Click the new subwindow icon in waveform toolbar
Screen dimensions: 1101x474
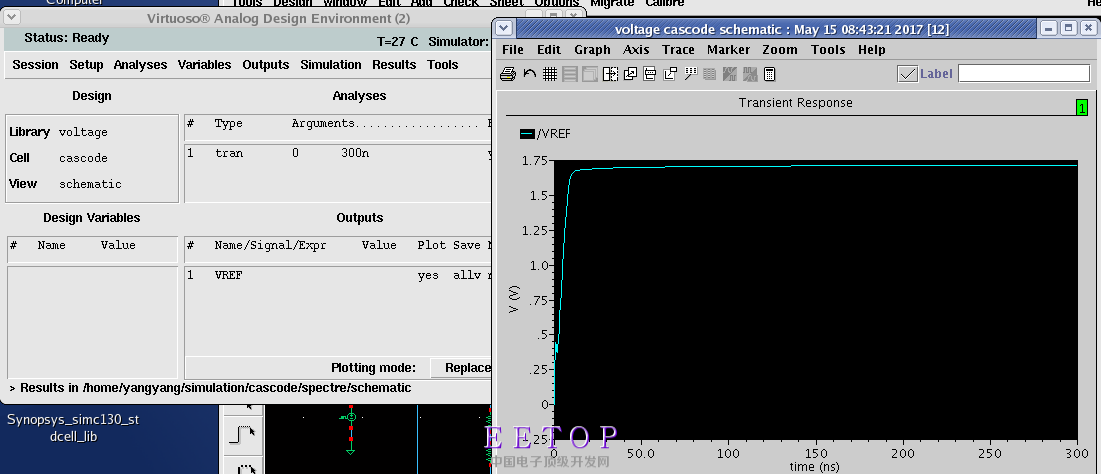tap(630, 74)
